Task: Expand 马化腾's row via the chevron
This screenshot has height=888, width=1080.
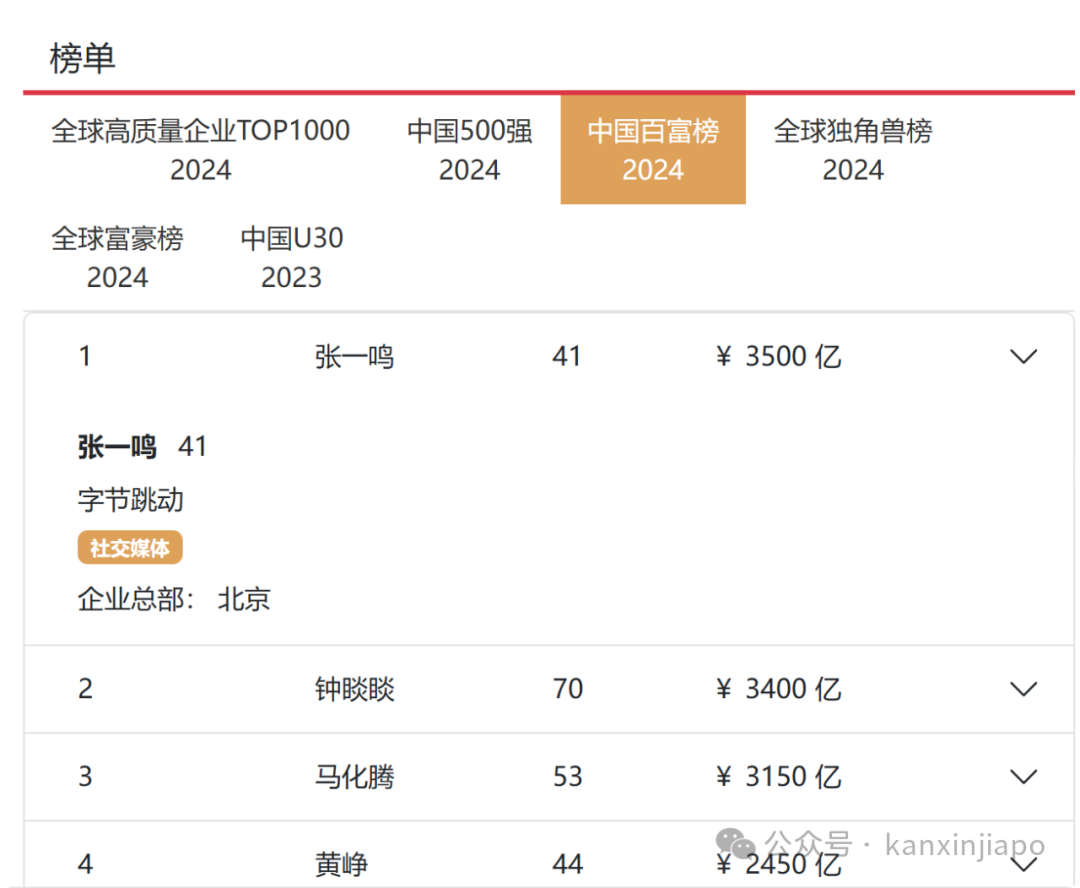Action: pyautogui.click(x=1023, y=776)
